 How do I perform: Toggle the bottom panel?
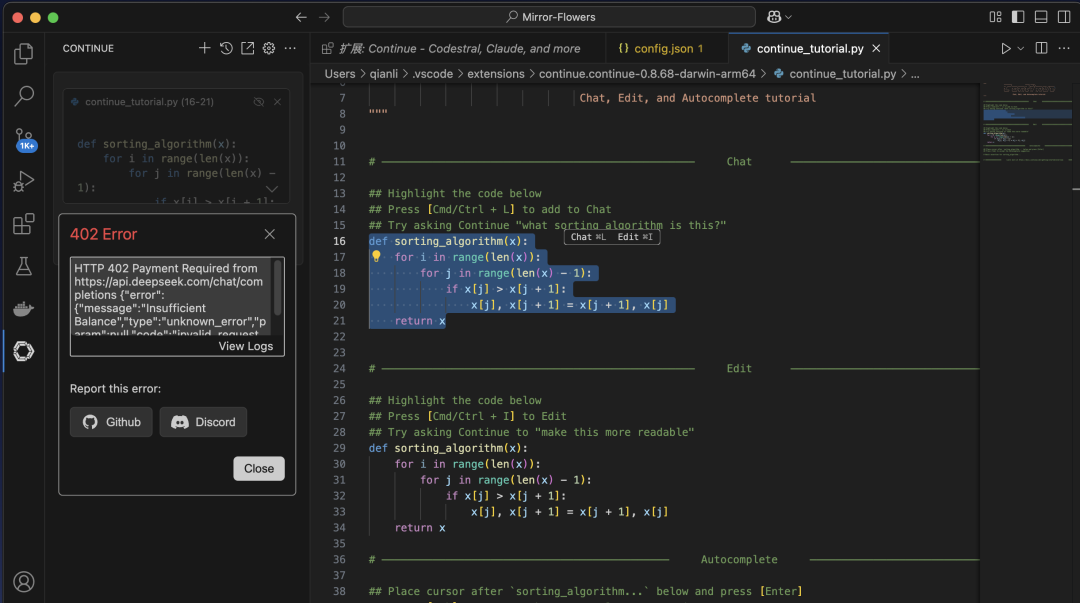(1041, 17)
